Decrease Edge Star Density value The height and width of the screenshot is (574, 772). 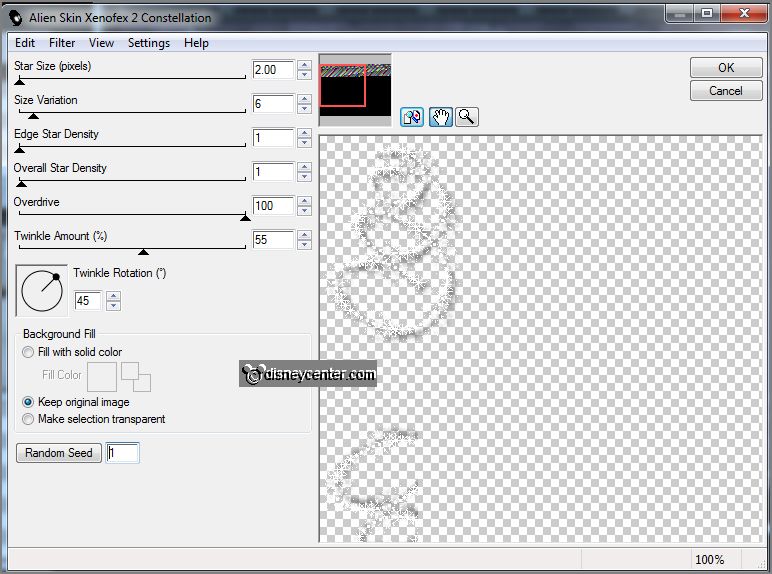coord(304,143)
